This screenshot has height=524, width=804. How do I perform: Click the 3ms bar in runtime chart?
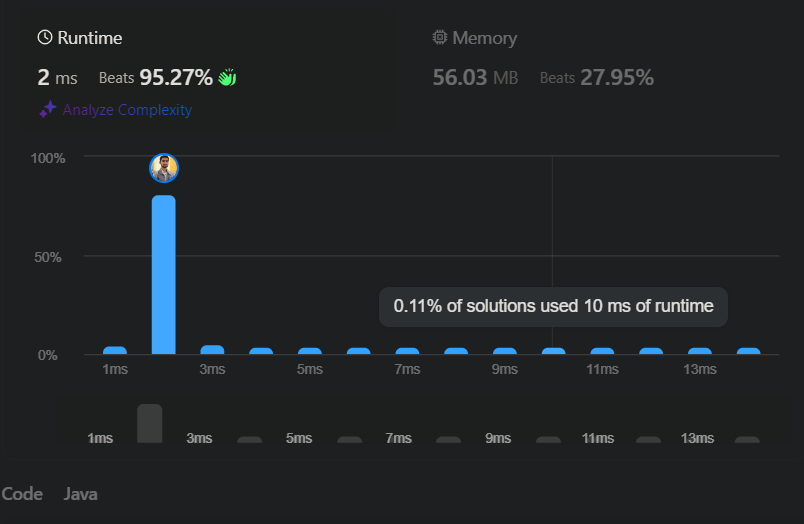pyautogui.click(x=212, y=350)
